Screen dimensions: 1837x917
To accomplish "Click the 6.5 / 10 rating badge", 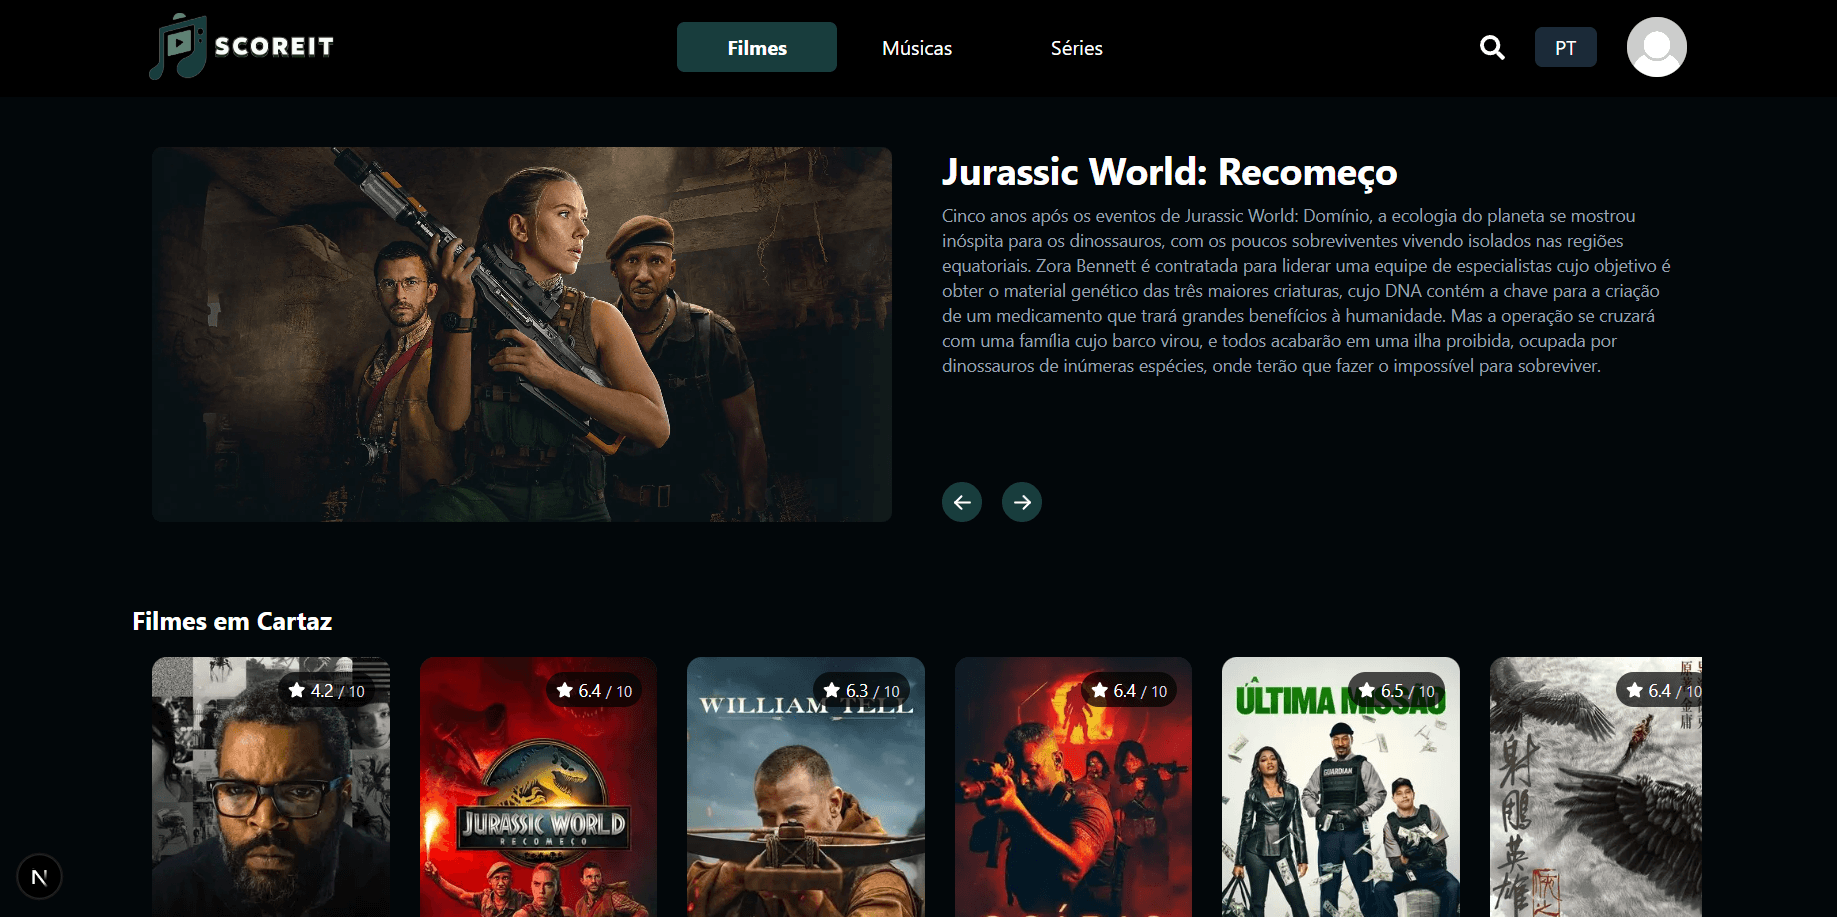I will click(1396, 691).
